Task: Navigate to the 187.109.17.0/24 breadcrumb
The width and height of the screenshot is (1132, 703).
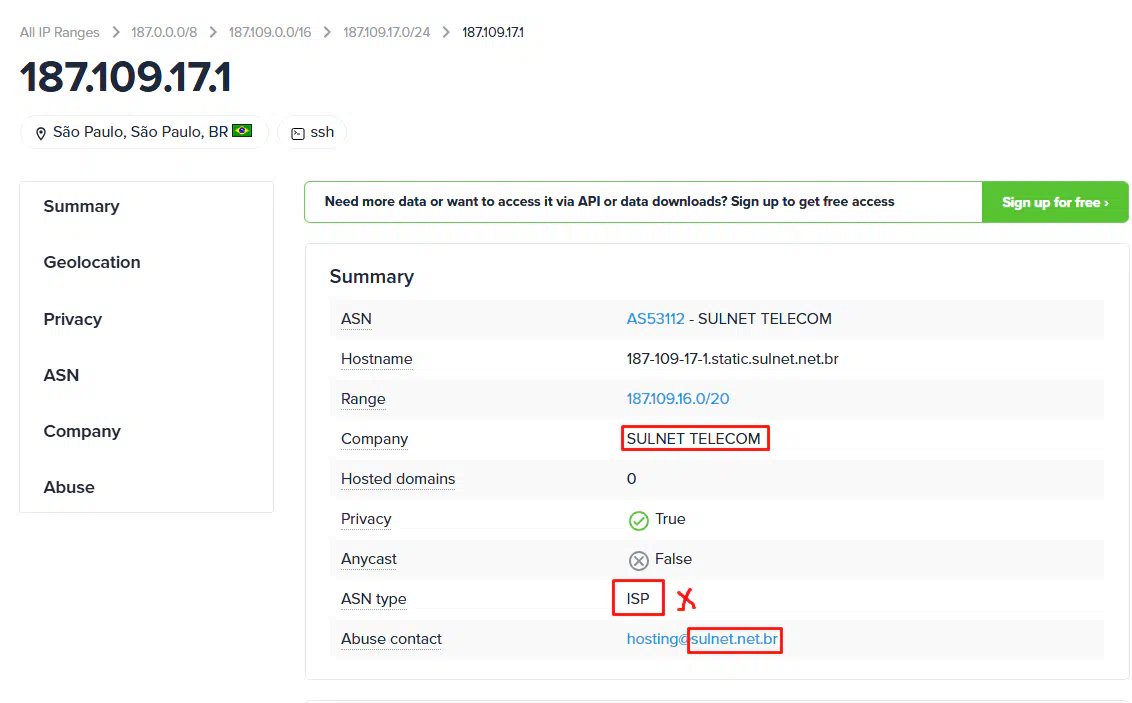Action: click(386, 32)
